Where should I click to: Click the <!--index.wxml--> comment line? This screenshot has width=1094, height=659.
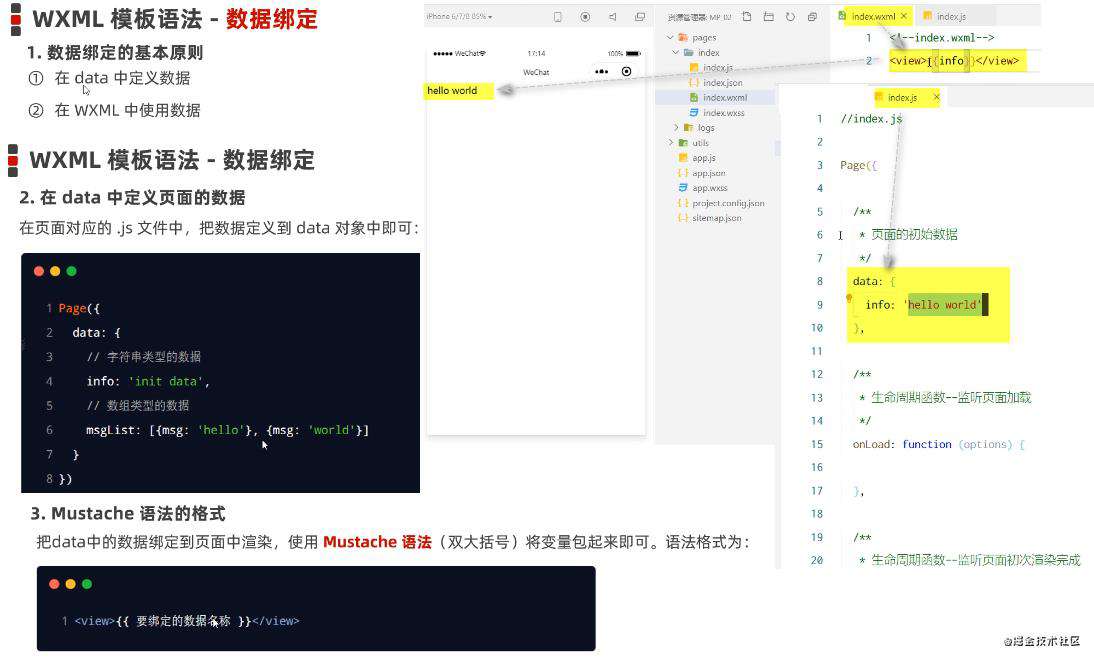[942, 38]
